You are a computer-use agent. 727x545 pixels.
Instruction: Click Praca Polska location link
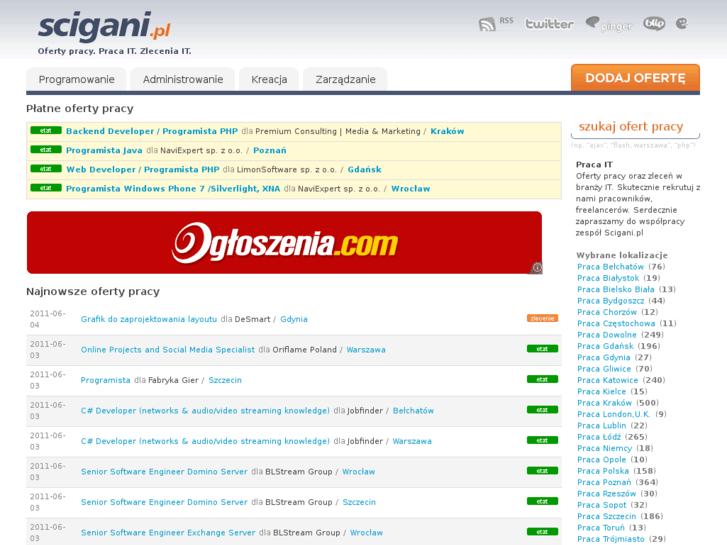(x=603, y=471)
